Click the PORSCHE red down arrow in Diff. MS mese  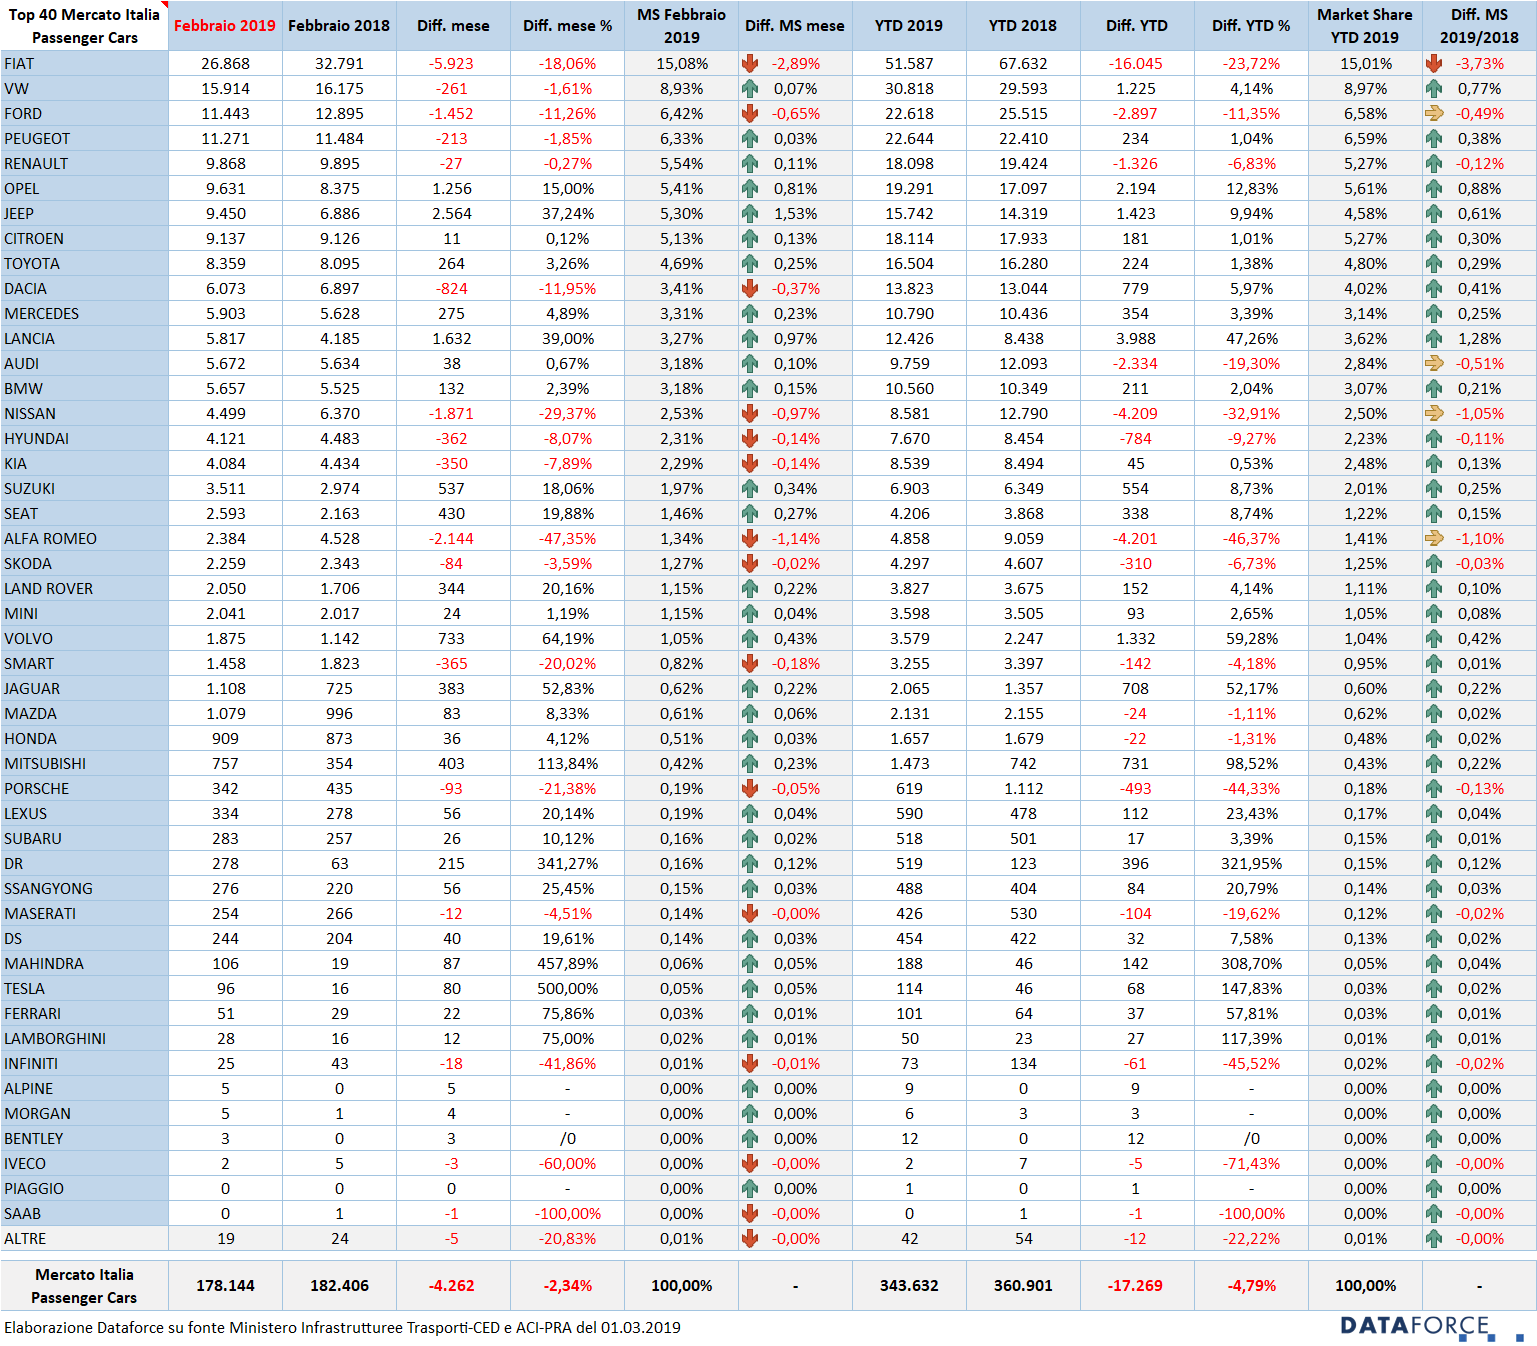point(750,788)
